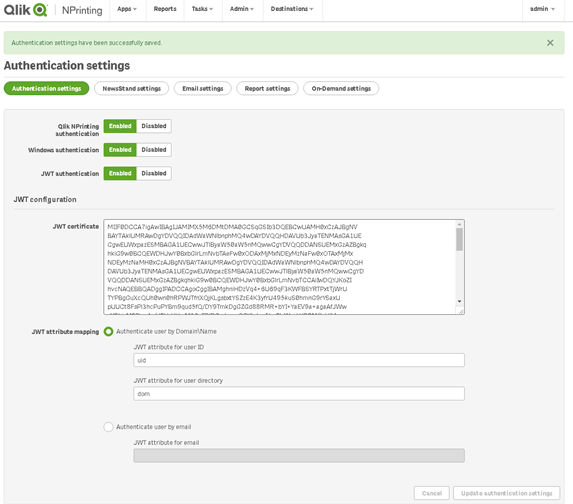Image resolution: width=573 pixels, height=504 pixels.
Task: Focus the JWT attribute for user directory field
Action: [299, 394]
